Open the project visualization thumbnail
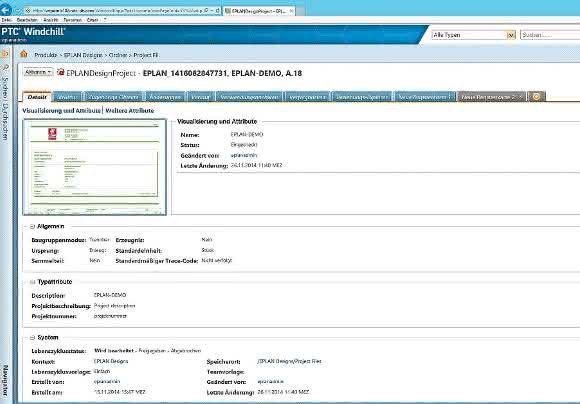The height and width of the screenshot is (404, 580). click(x=95, y=167)
